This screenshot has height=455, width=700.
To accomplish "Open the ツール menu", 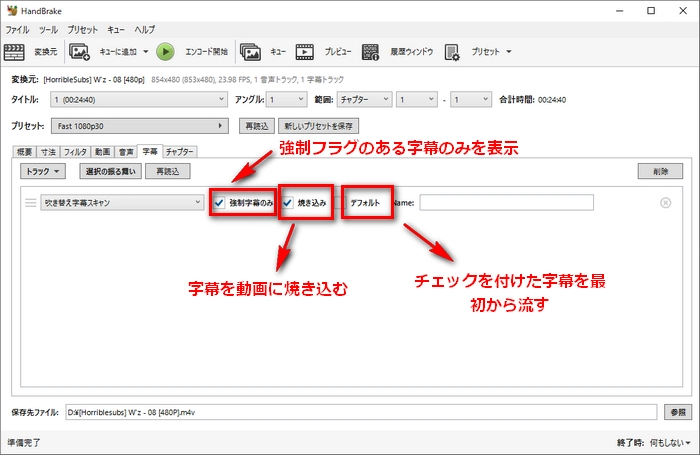I will point(49,30).
